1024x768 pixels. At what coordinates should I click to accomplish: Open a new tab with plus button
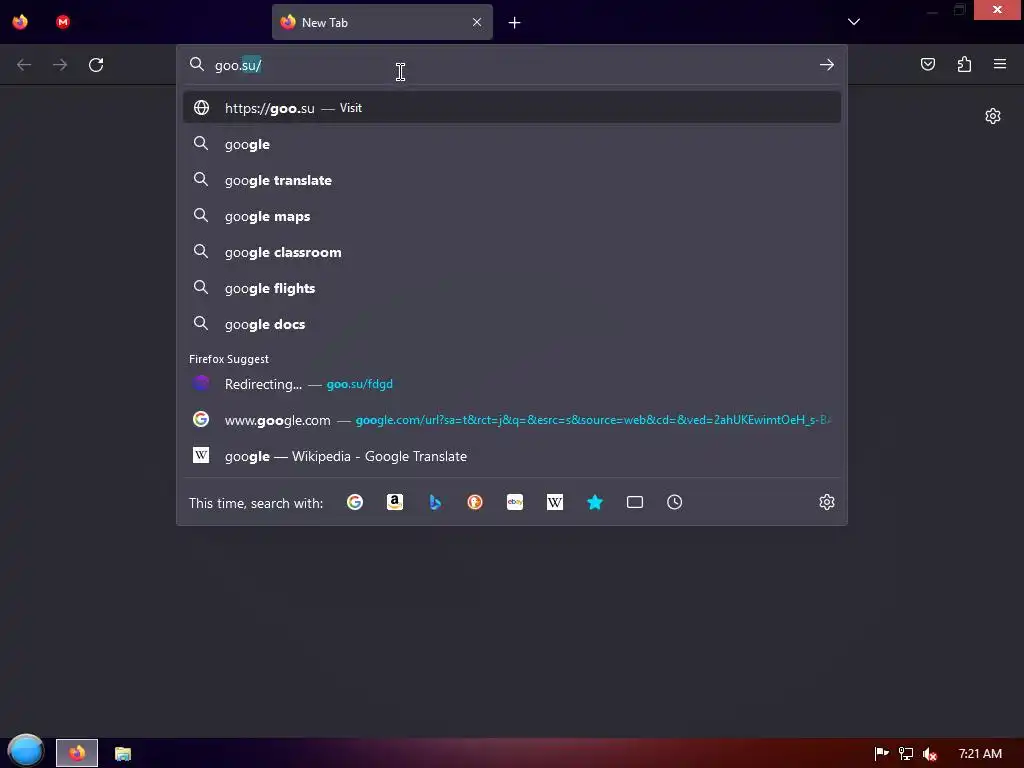click(515, 23)
